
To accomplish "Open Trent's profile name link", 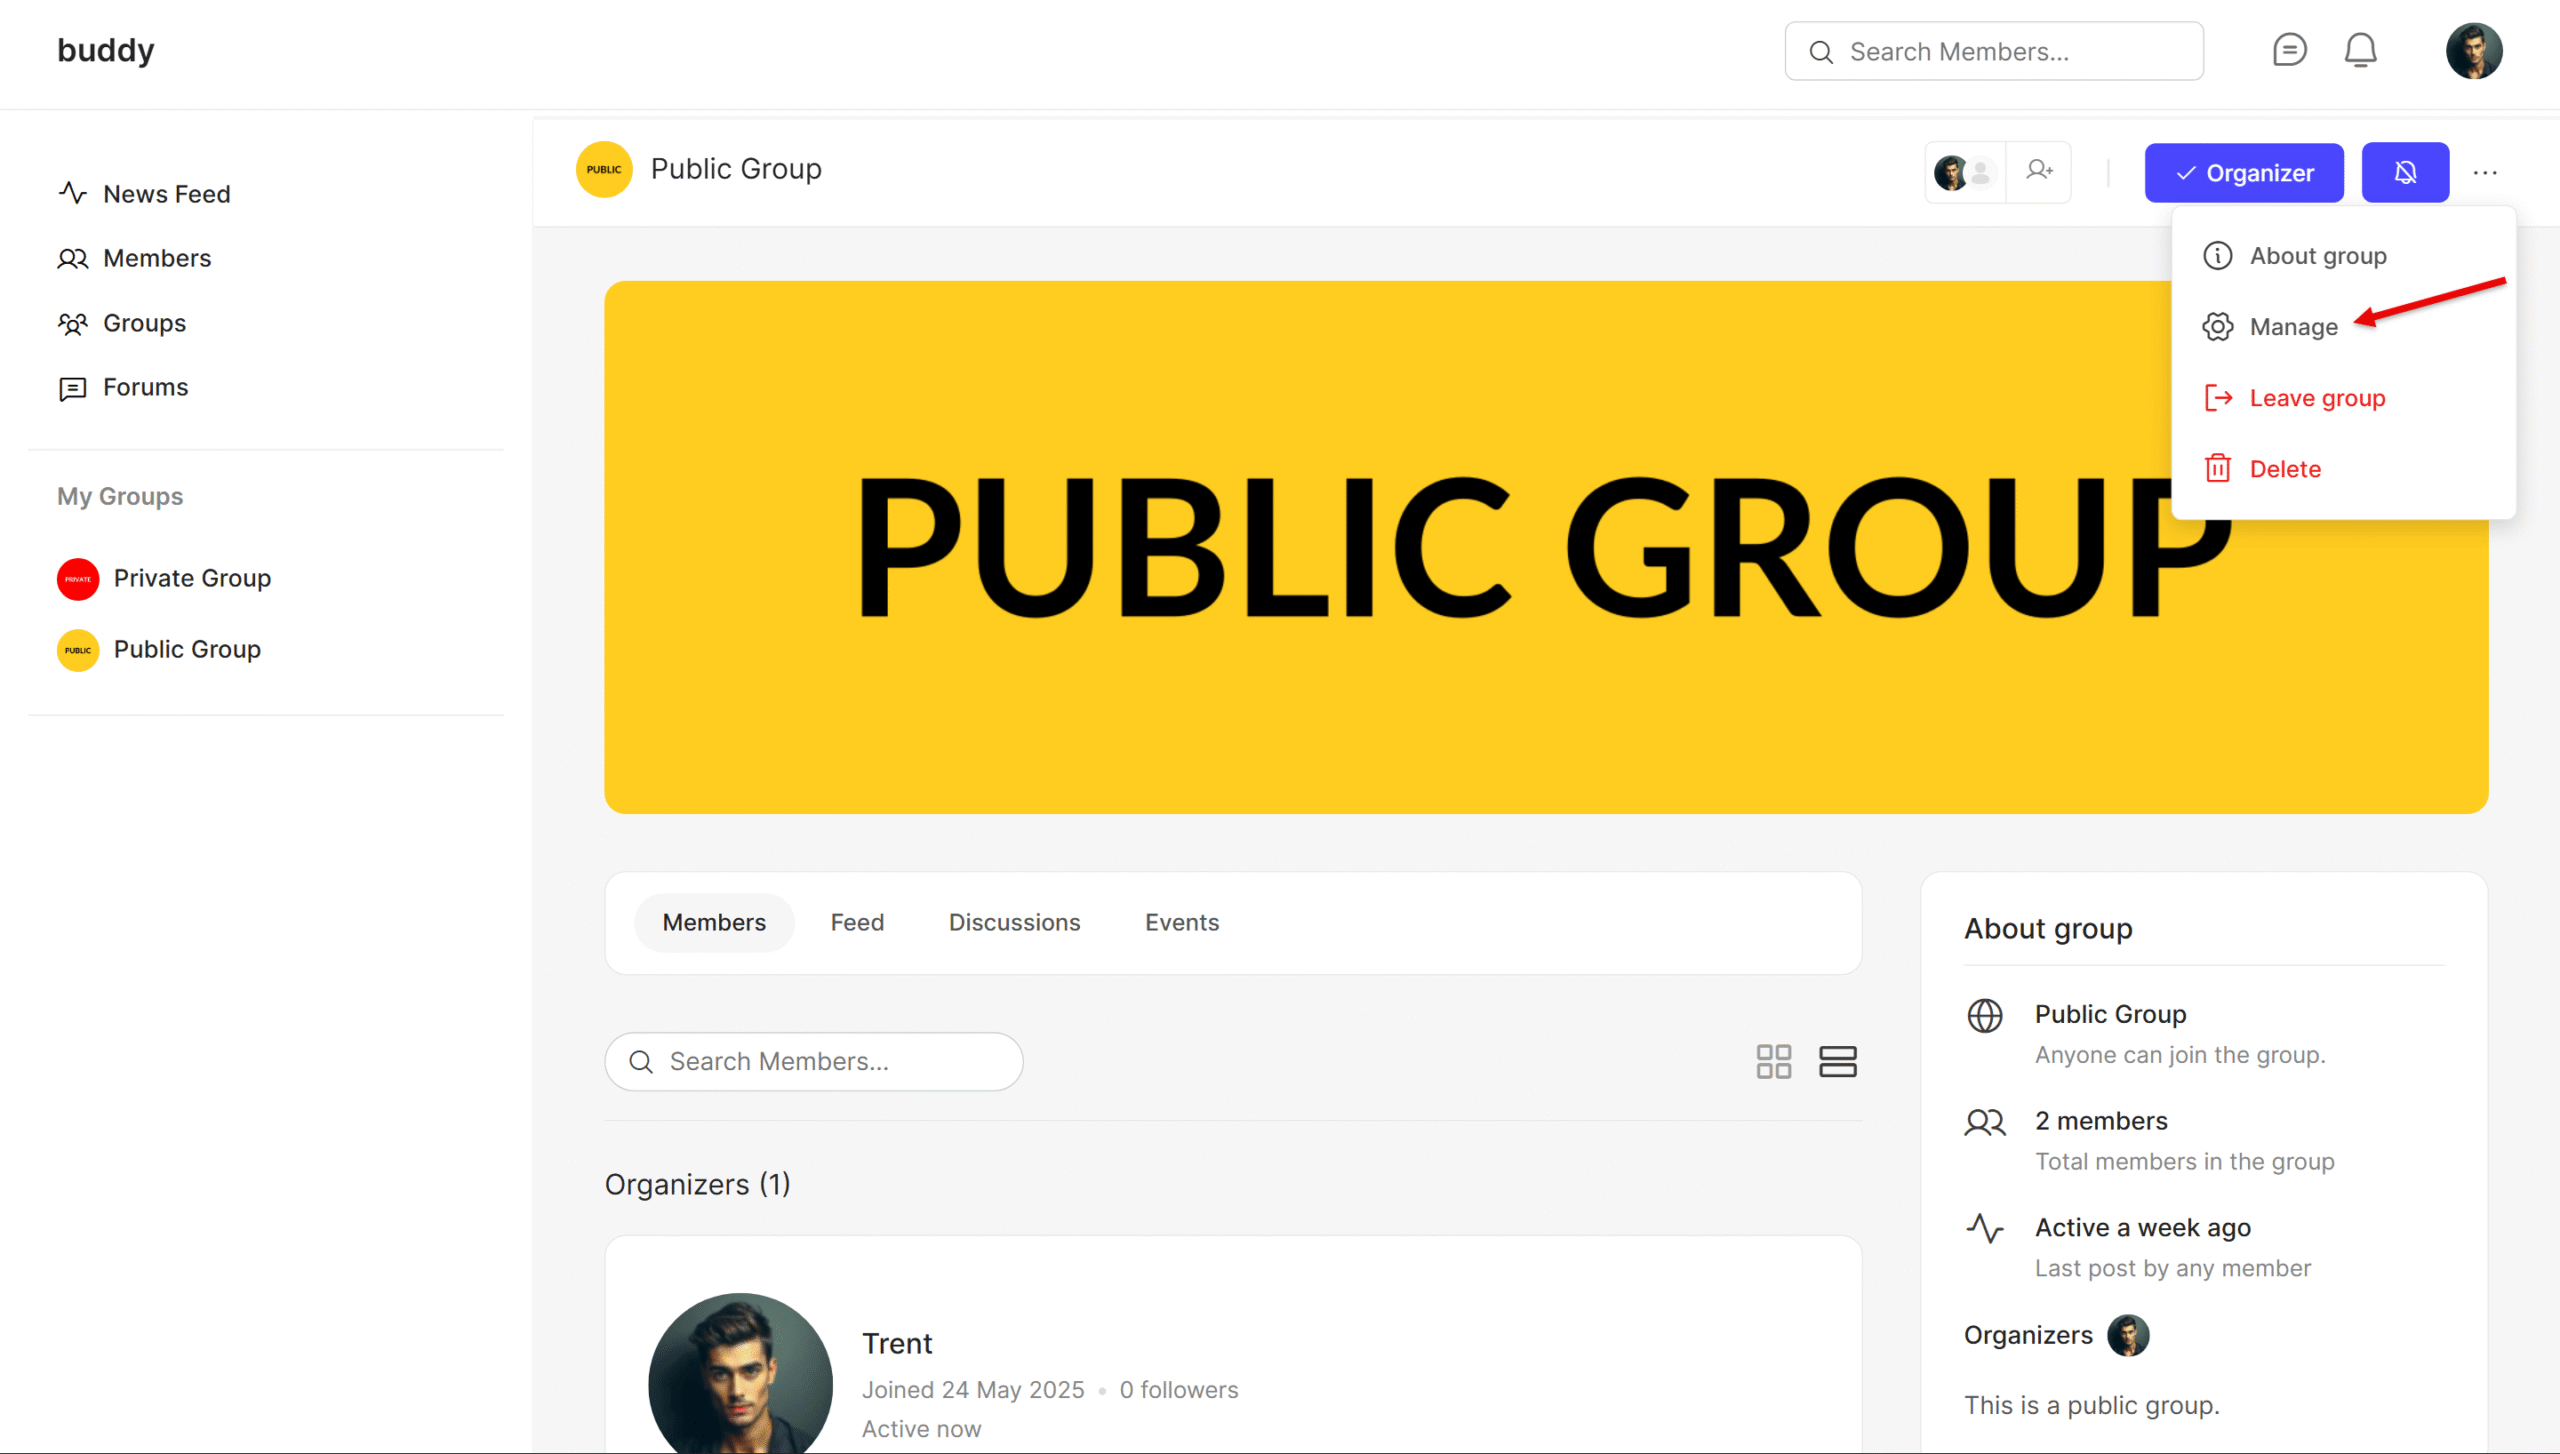I will [897, 1343].
